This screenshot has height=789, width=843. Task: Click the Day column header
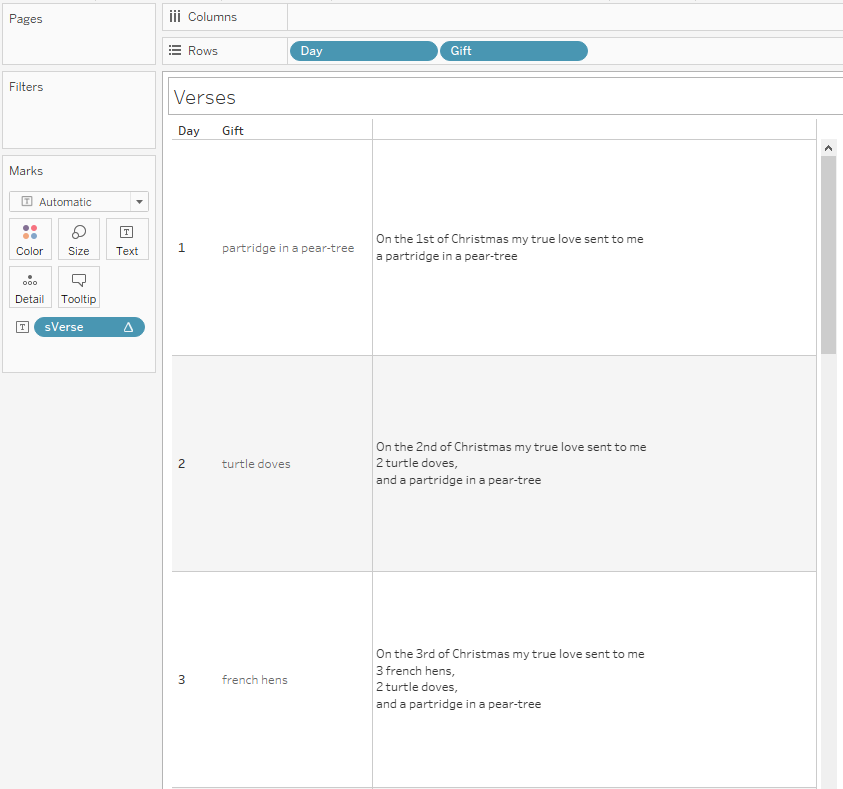point(189,131)
